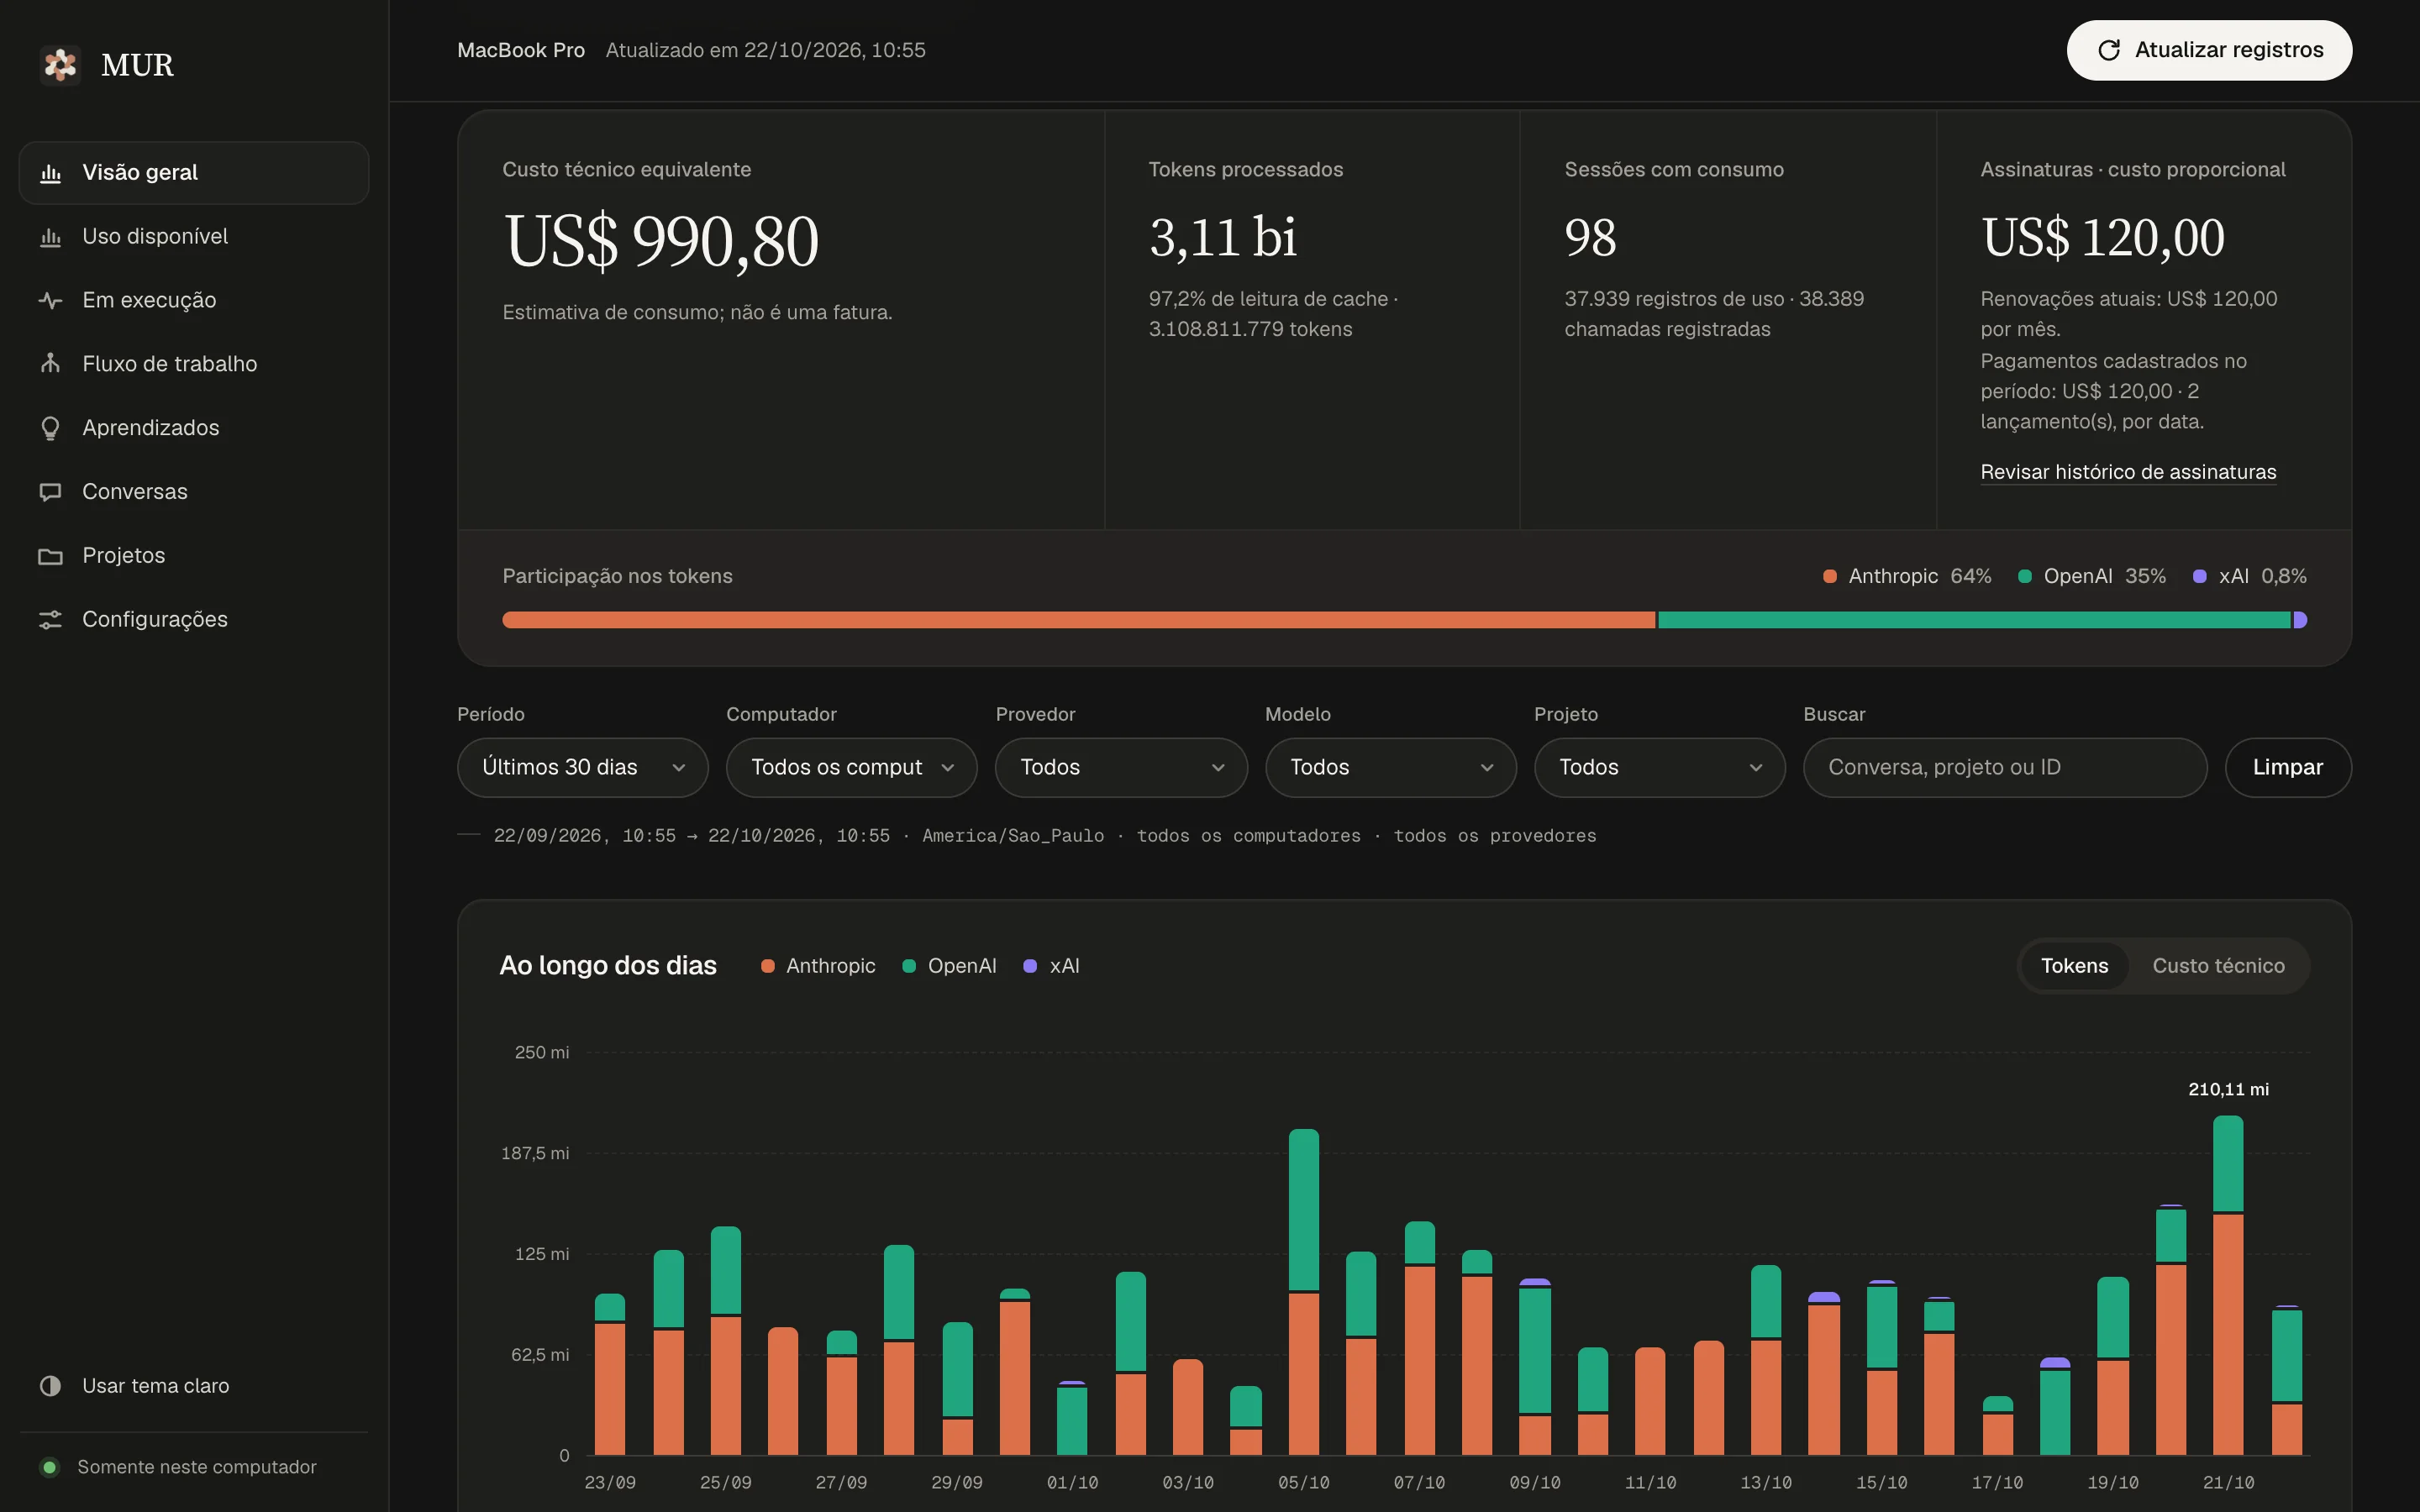Click the Limpar filters button

[2288, 767]
